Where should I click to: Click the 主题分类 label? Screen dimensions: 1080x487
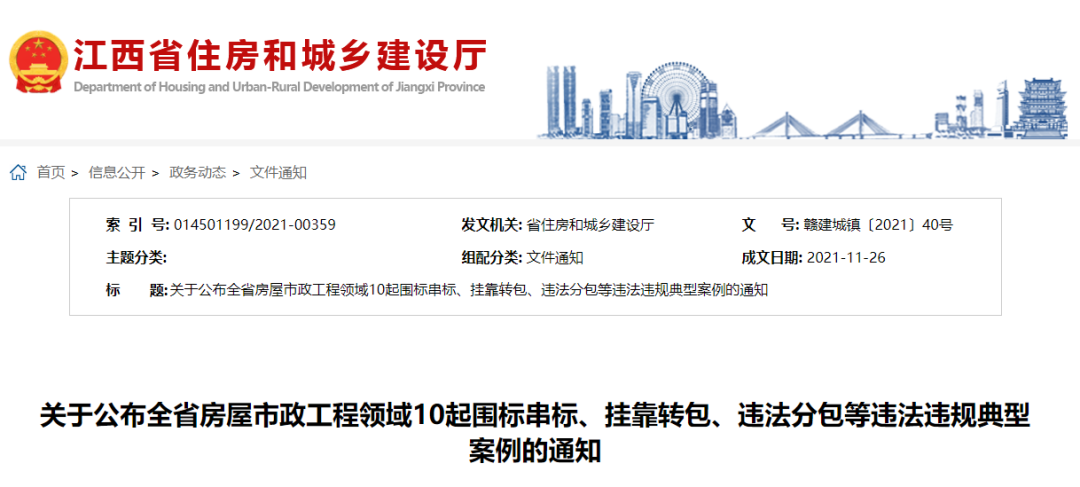point(136,258)
